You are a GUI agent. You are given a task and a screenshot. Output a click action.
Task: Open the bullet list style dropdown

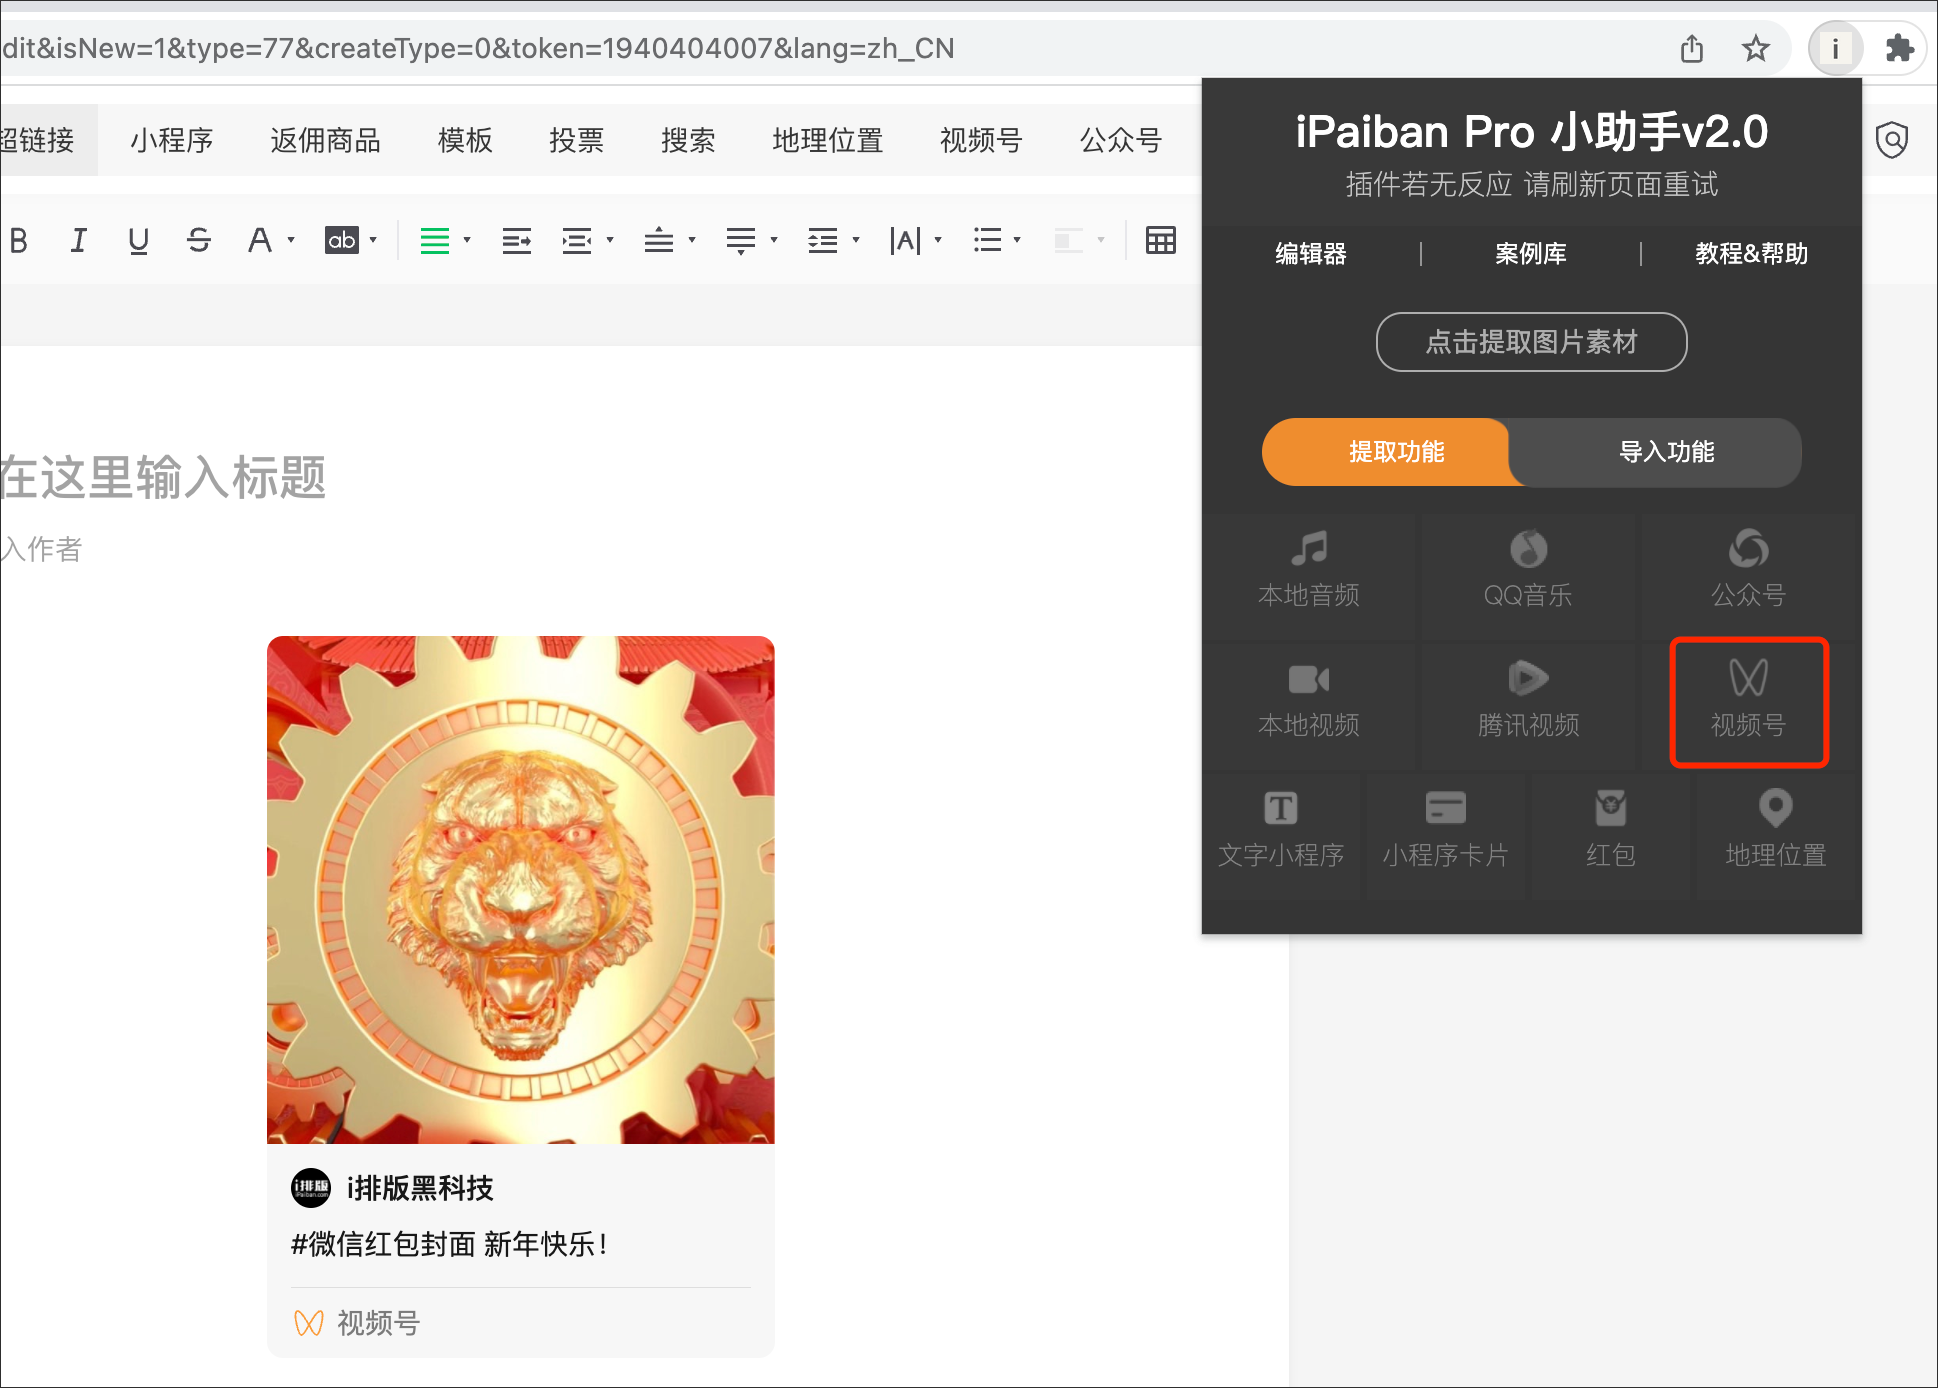pos(1017,240)
